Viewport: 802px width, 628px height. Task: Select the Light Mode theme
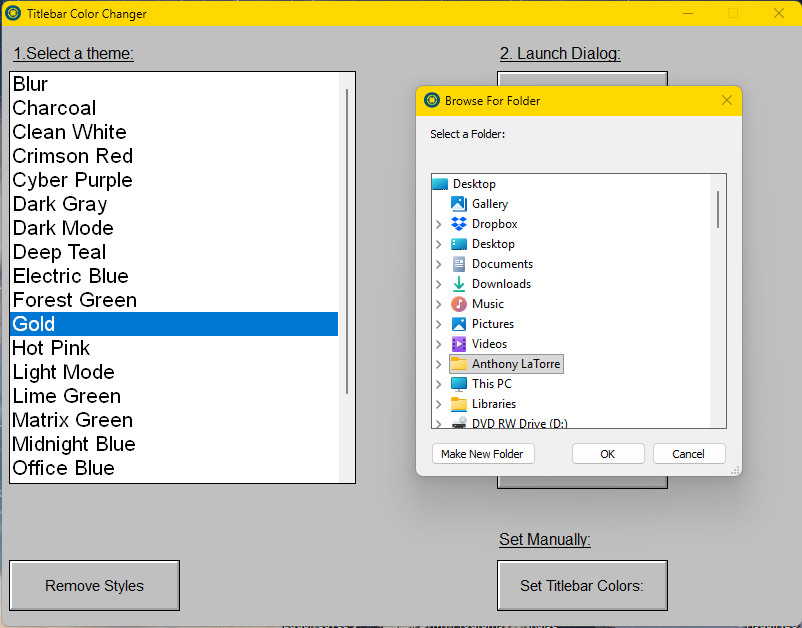coord(174,372)
